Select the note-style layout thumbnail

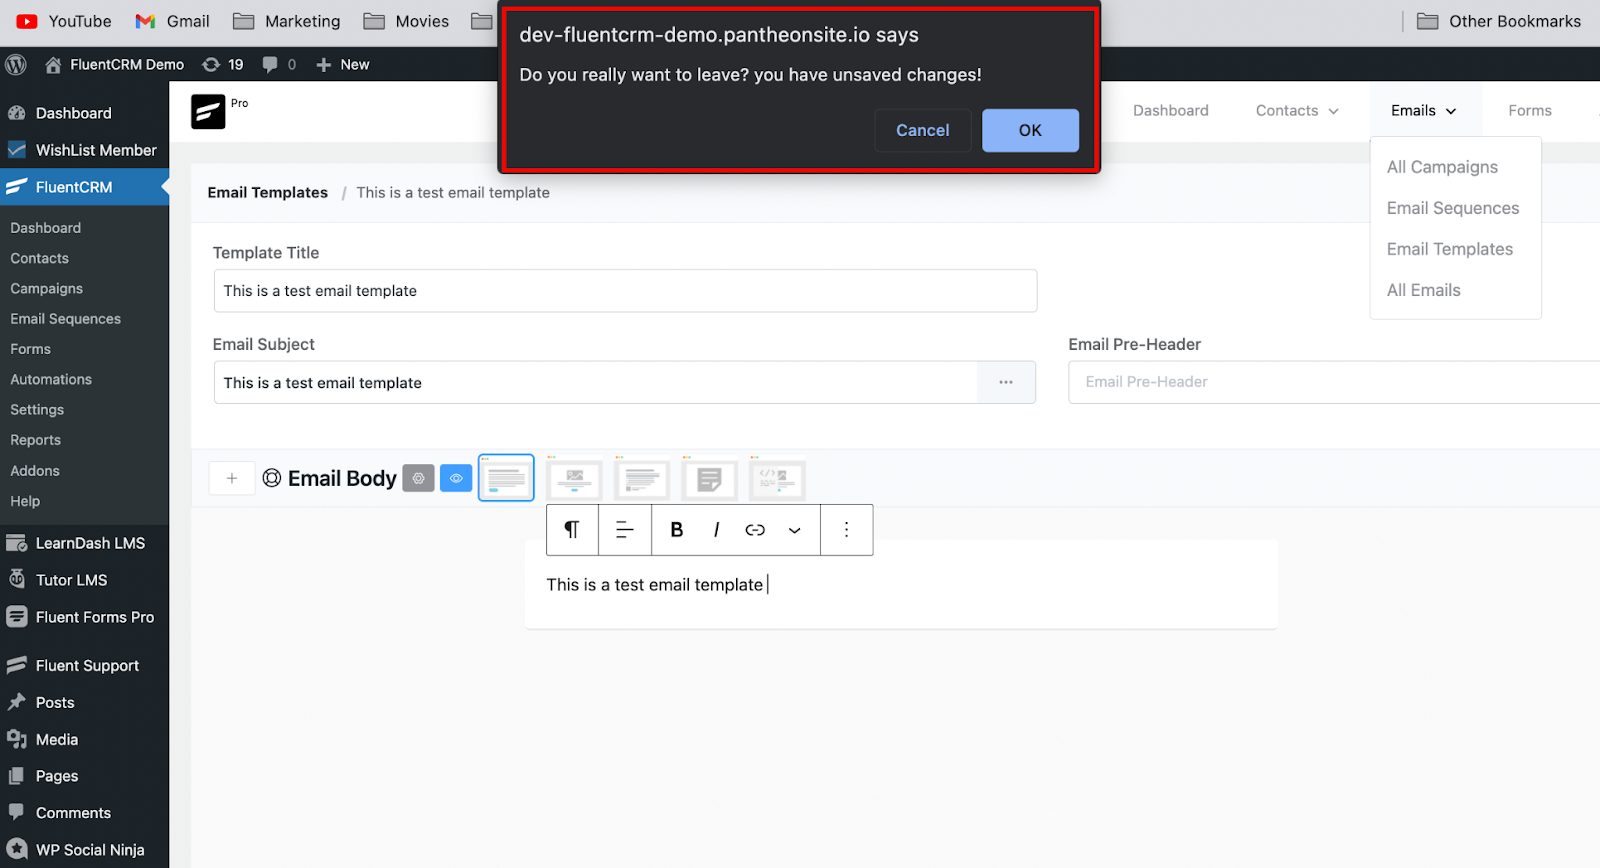(x=710, y=478)
